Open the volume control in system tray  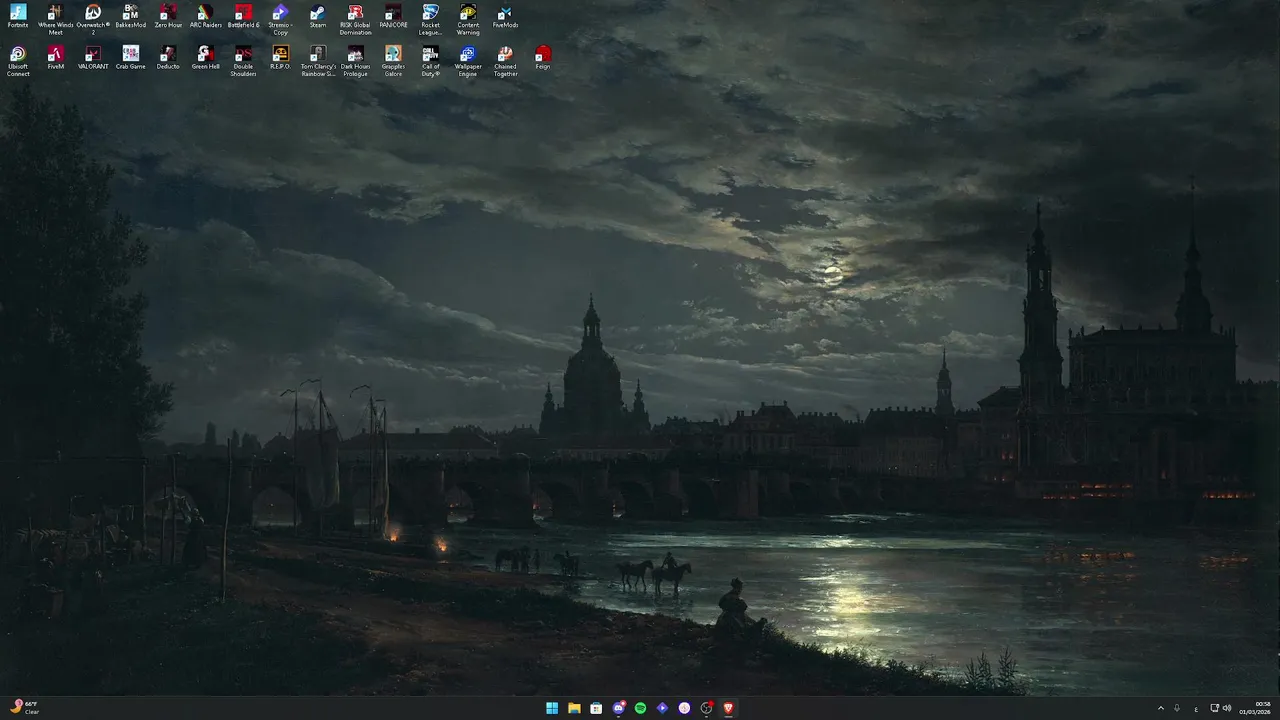coord(1227,708)
